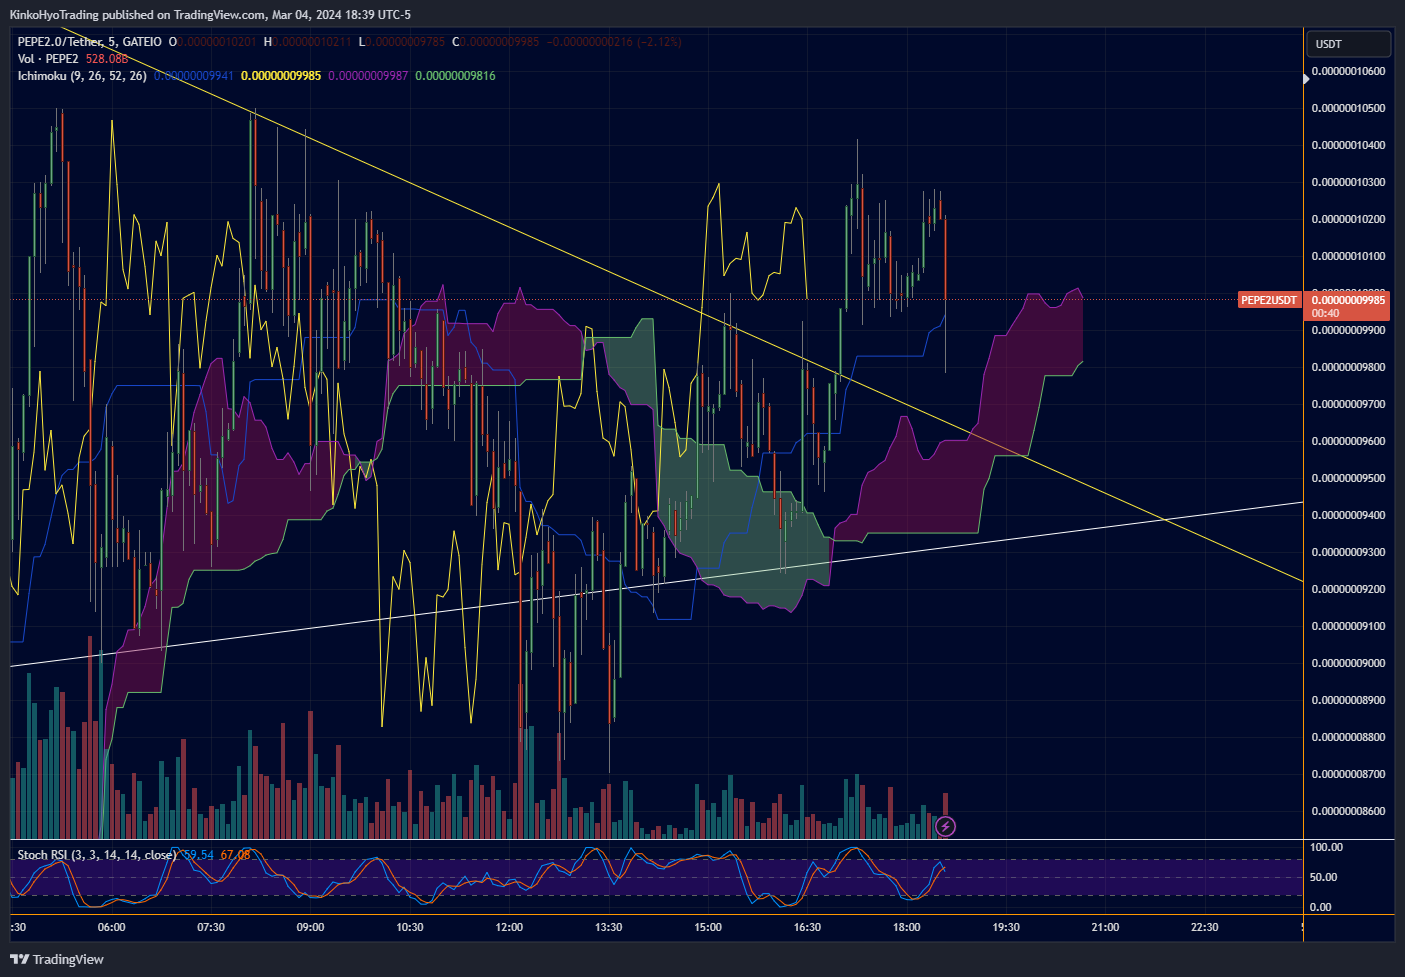Click the 15:00 time axis label

click(x=708, y=927)
